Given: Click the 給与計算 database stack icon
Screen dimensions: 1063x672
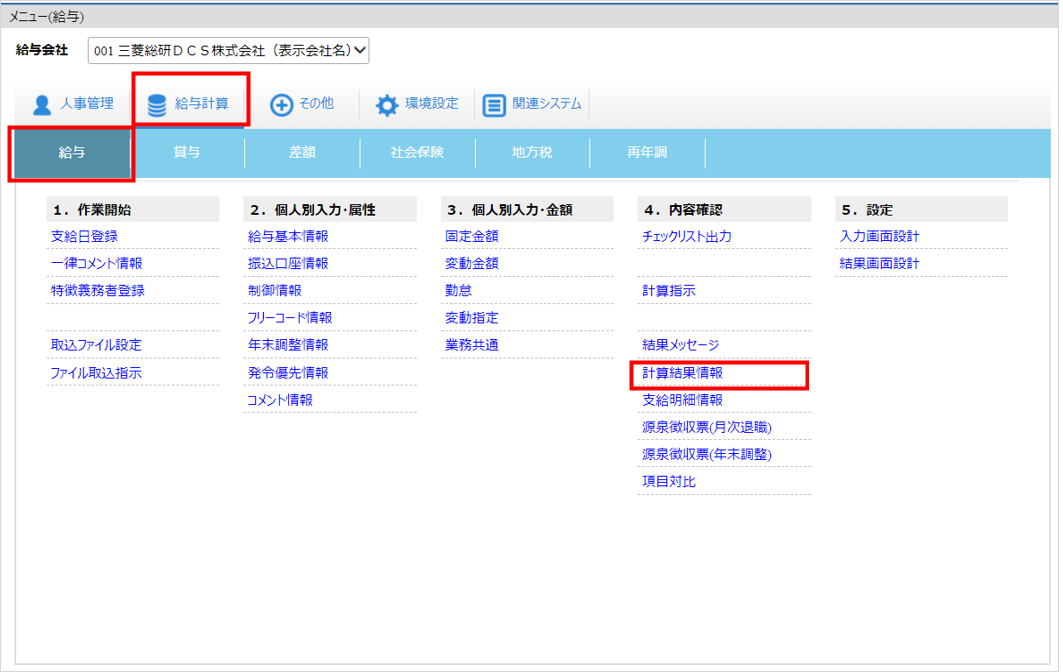Looking at the screenshot, I should tap(157, 105).
